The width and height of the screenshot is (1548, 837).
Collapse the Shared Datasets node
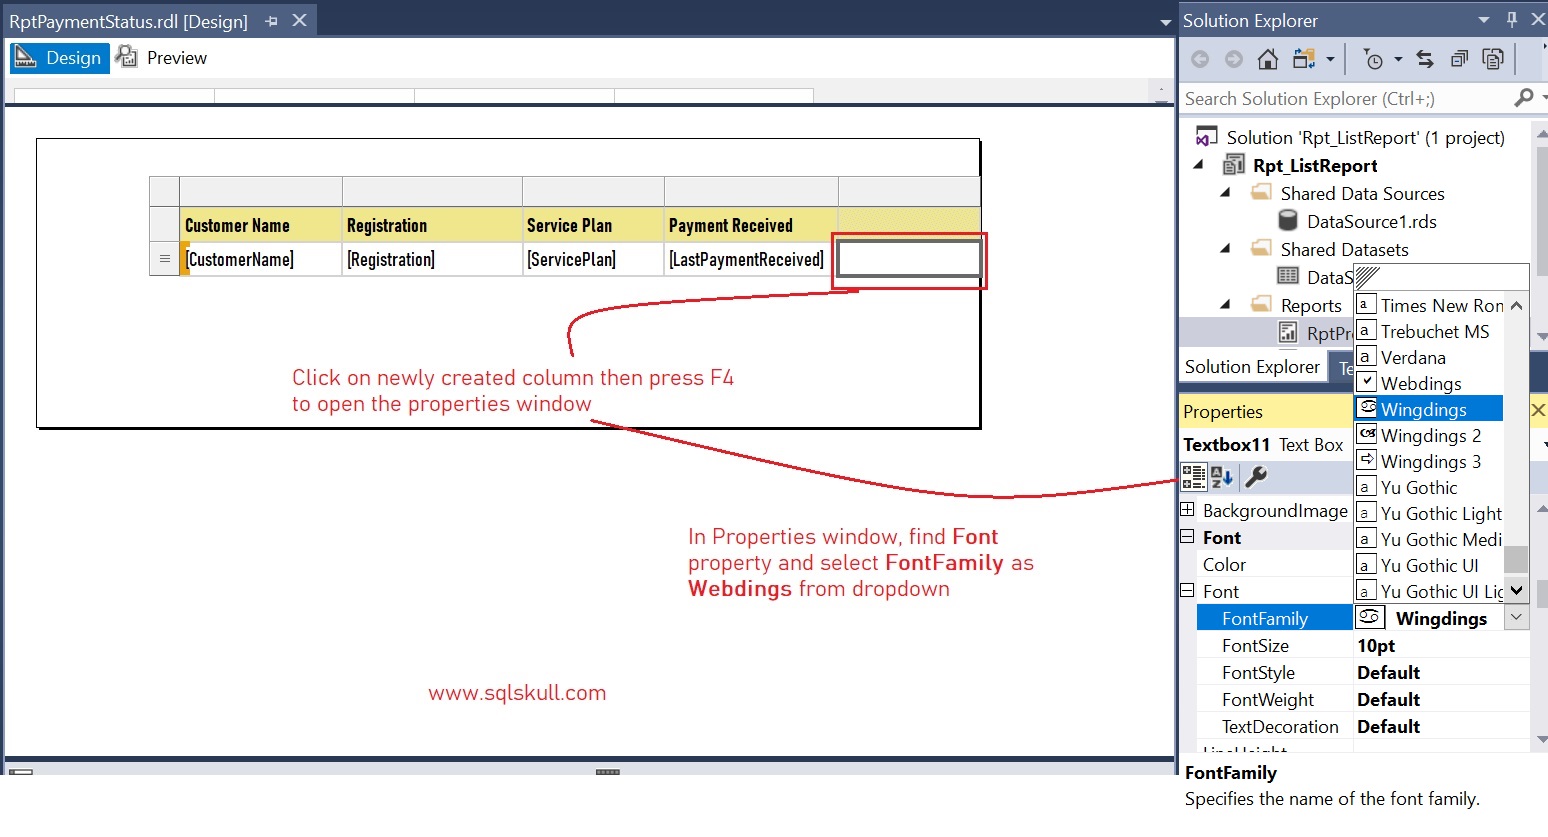click(1222, 249)
